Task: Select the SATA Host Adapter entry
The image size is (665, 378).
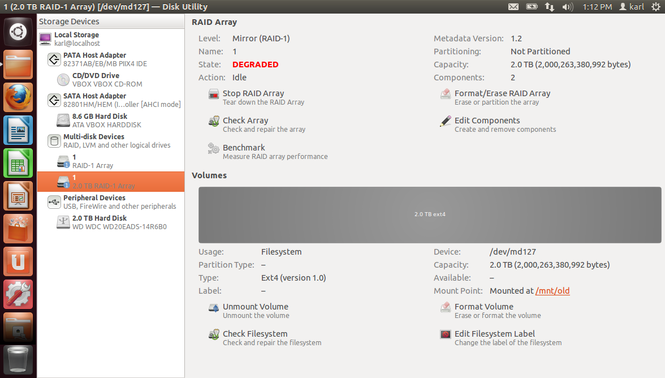Action: click(x=111, y=100)
